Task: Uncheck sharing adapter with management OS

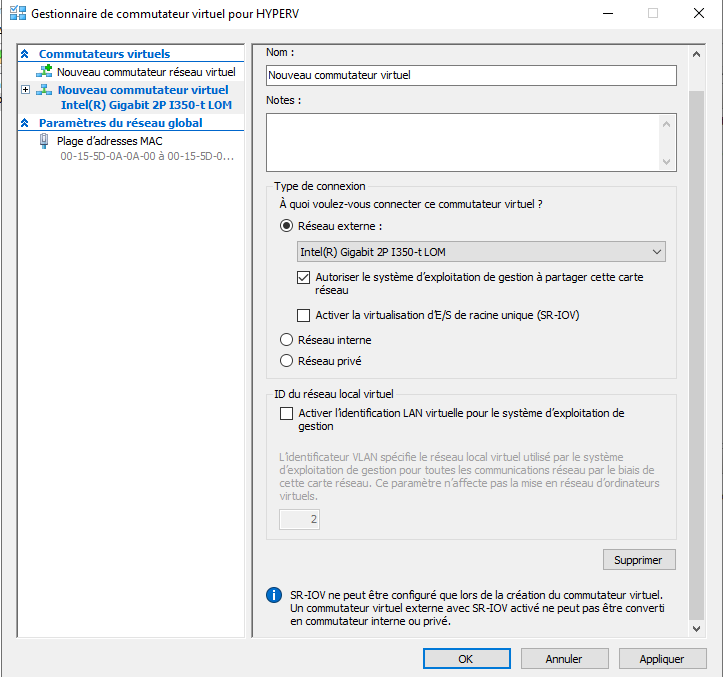Action: [x=305, y=277]
